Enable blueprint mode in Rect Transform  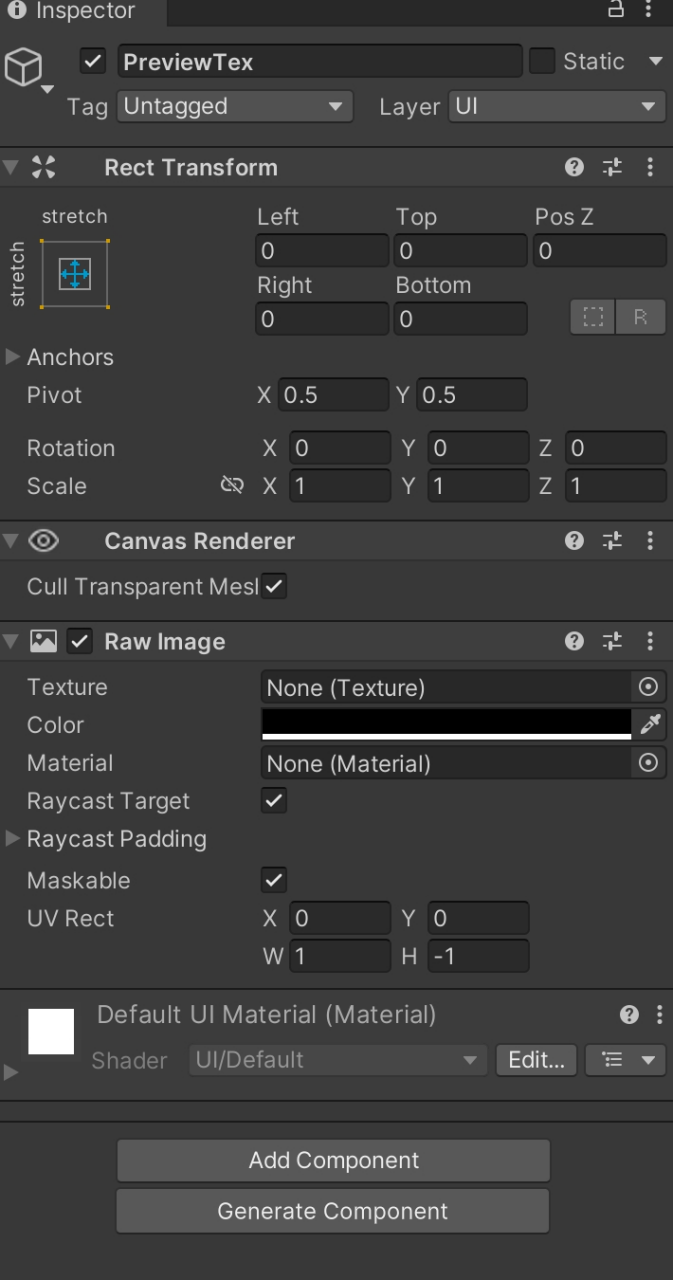click(593, 317)
